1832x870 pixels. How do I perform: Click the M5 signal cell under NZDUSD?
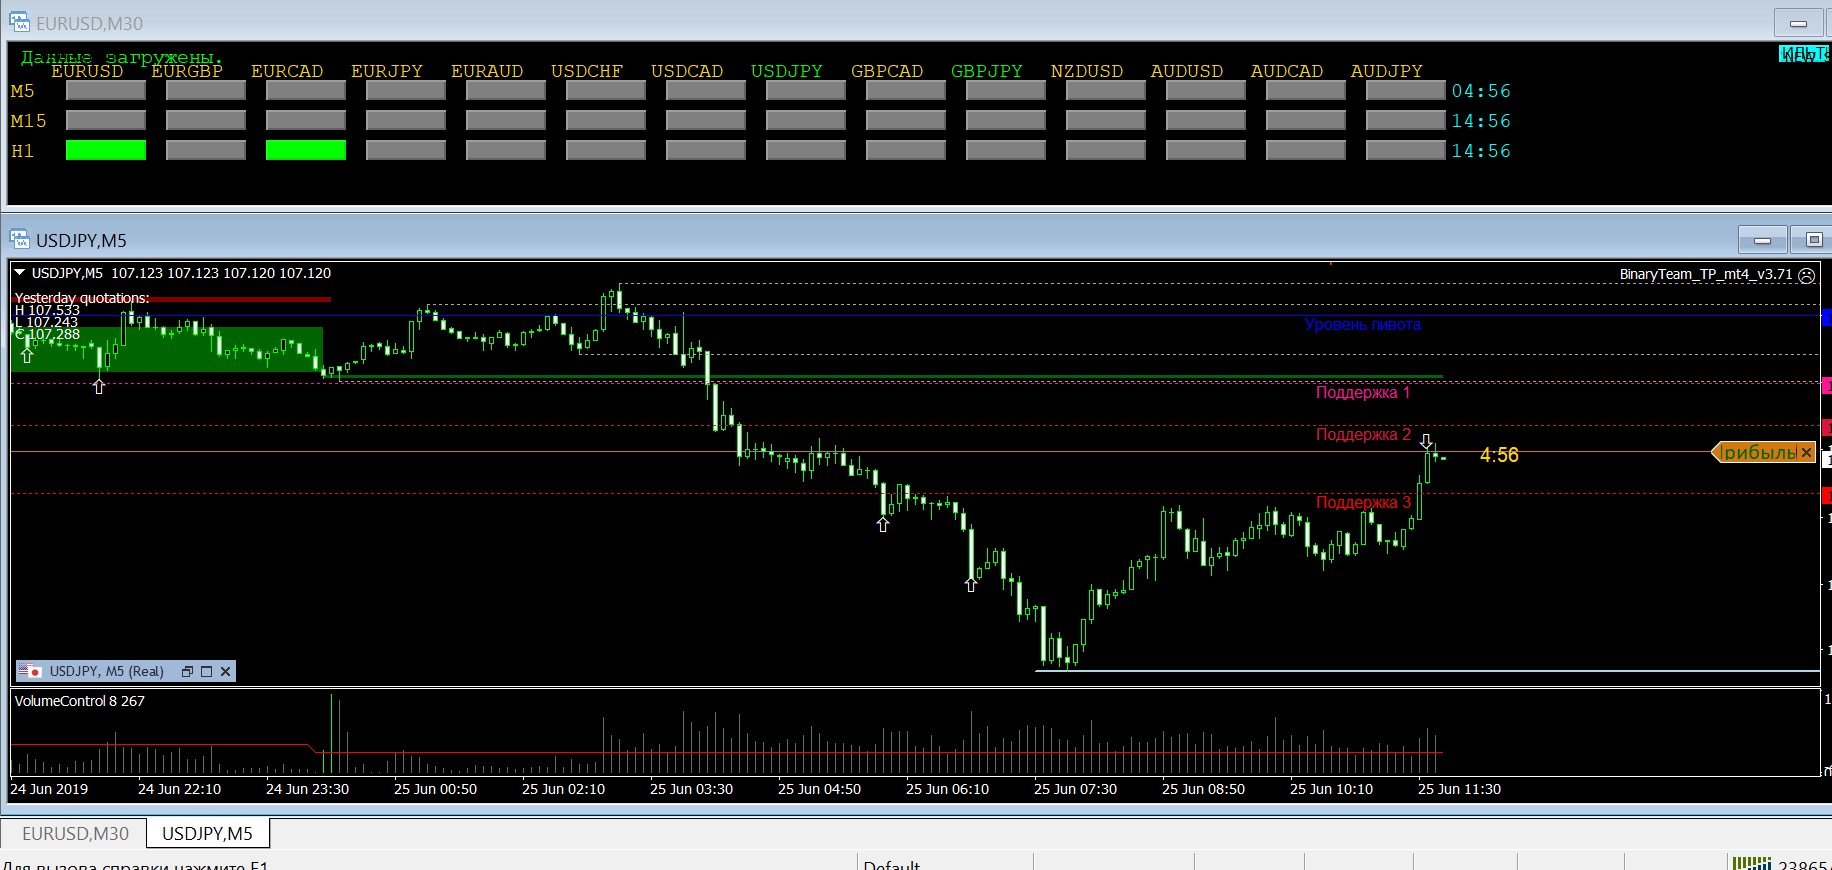1106,90
